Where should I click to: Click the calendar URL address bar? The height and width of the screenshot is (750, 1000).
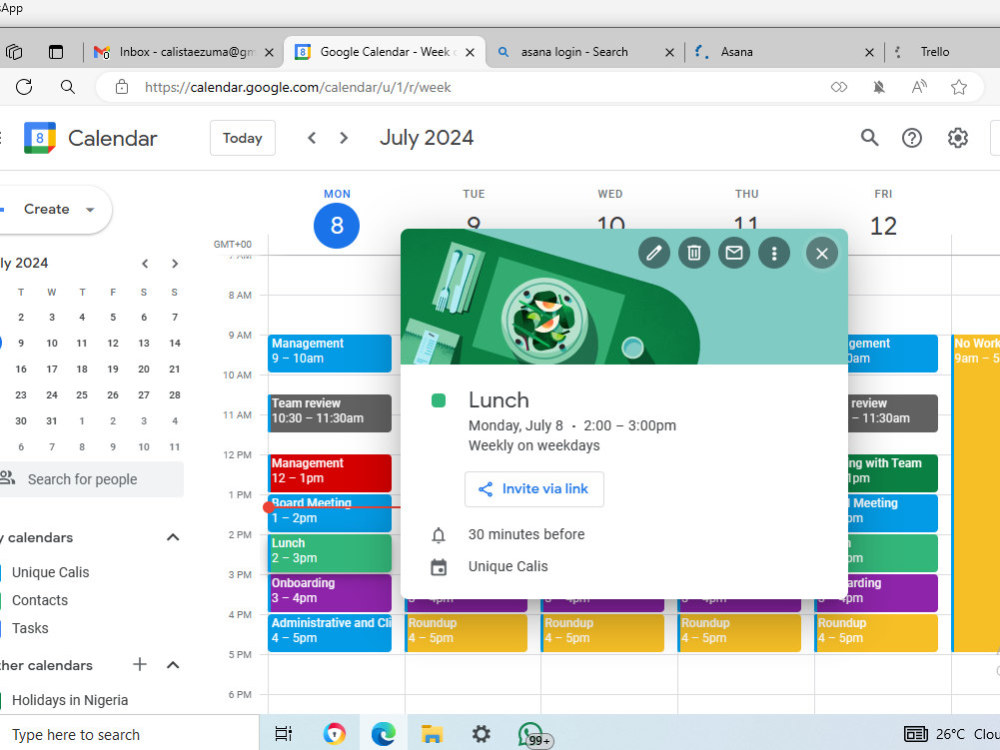pyautogui.click(x=298, y=87)
